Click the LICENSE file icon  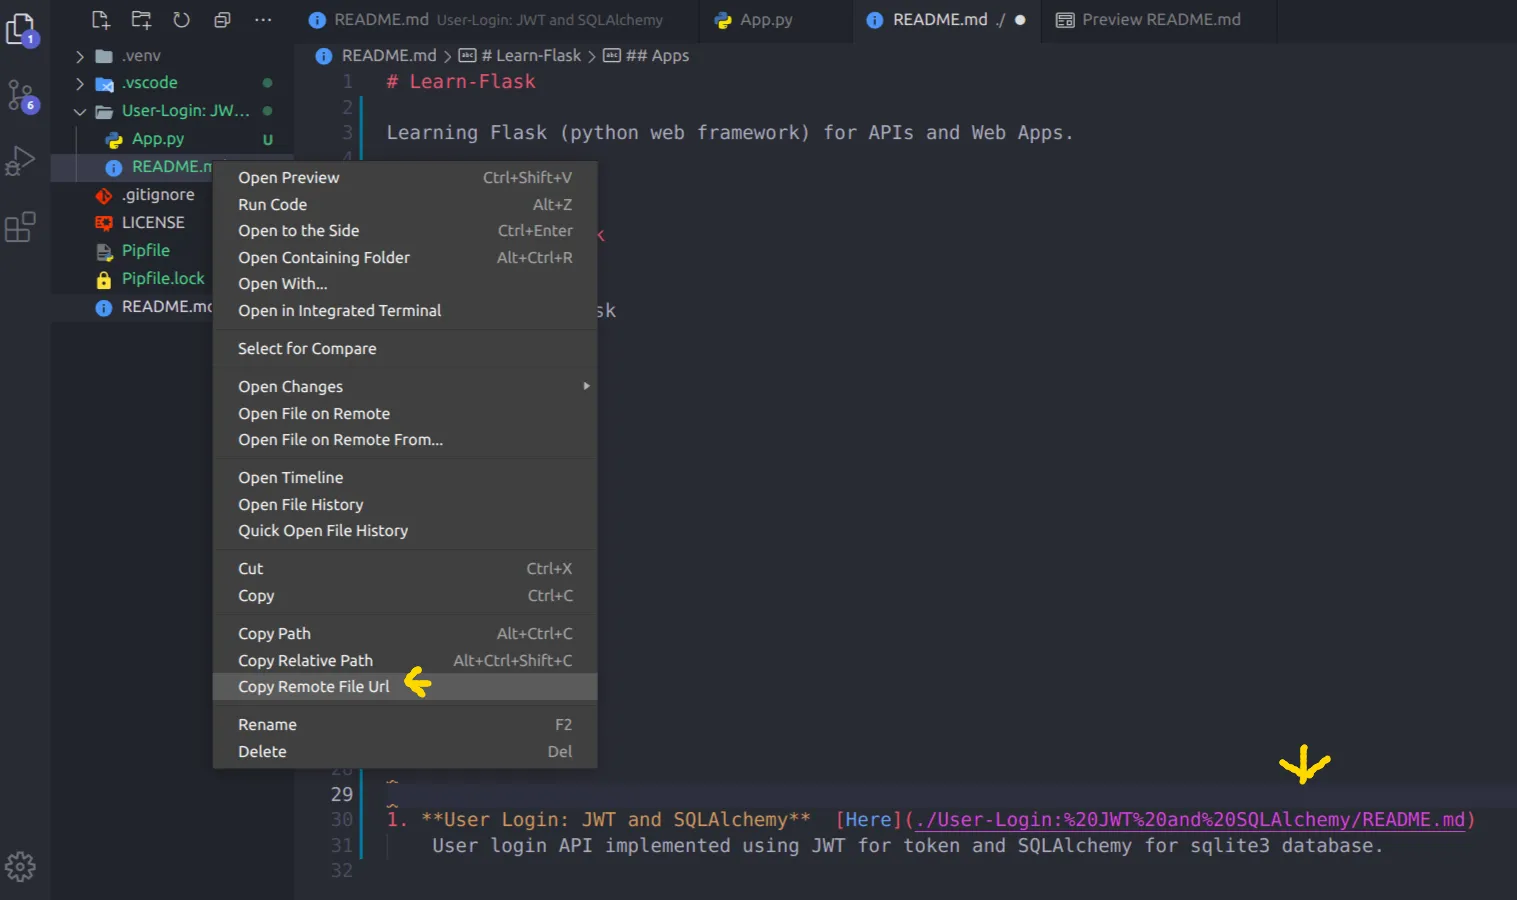pos(103,223)
